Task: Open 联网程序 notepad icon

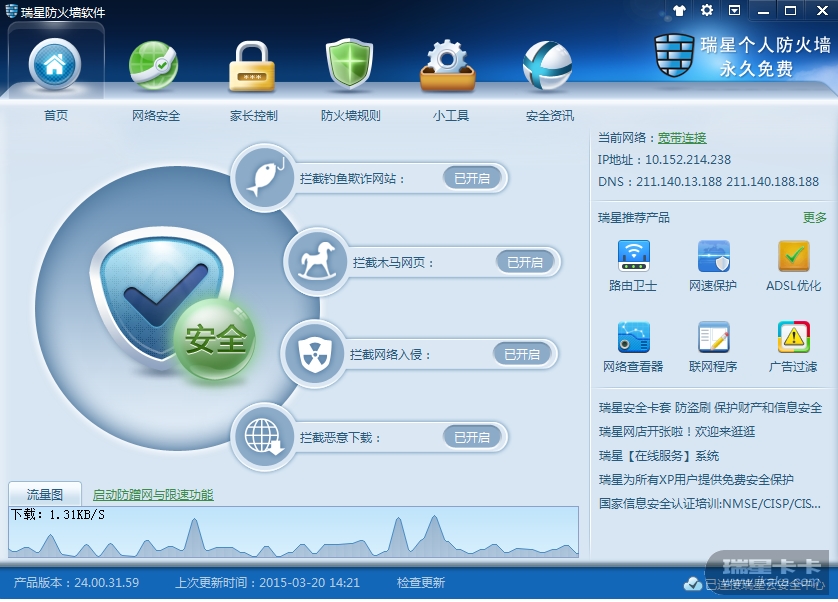Action: pyautogui.click(x=713, y=337)
